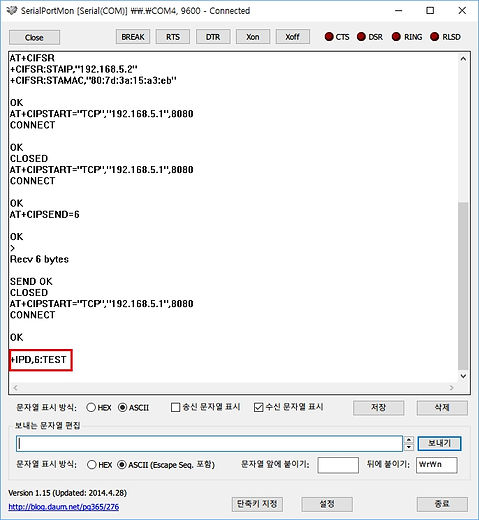Viewport: 479px width, 520px height.
Task: Disable the 수신 문자열 표시 checkbox
Action: [x=258, y=407]
